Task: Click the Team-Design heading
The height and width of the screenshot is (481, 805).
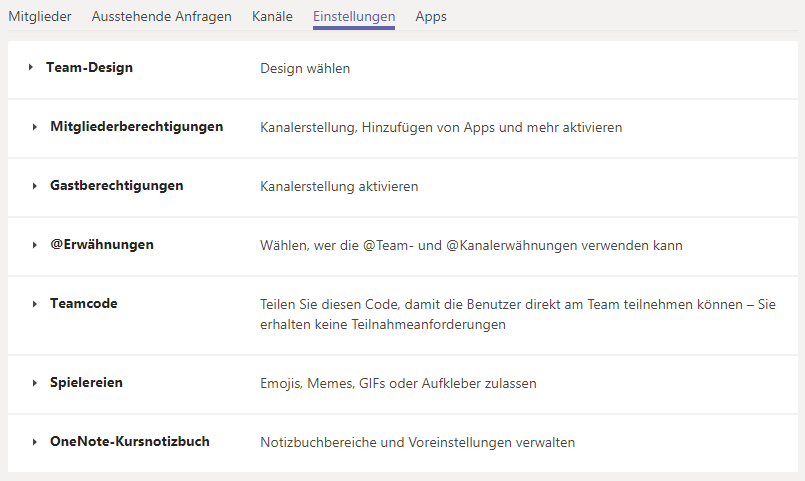Action: (x=89, y=67)
